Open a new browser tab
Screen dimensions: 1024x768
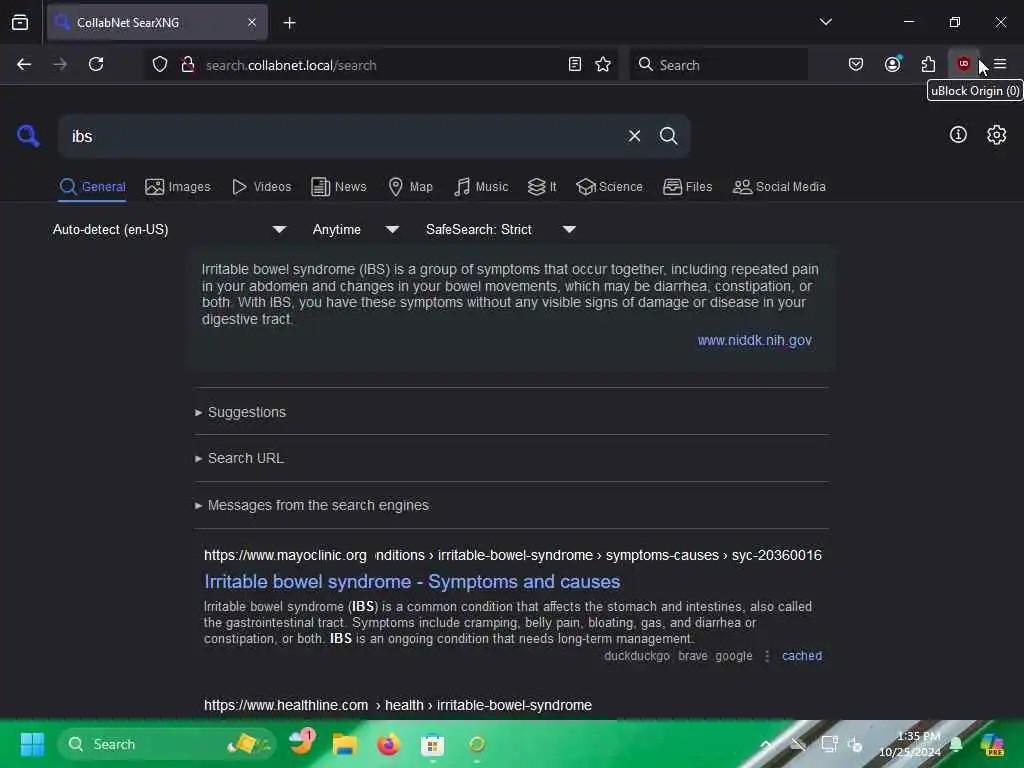click(x=289, y=23)
